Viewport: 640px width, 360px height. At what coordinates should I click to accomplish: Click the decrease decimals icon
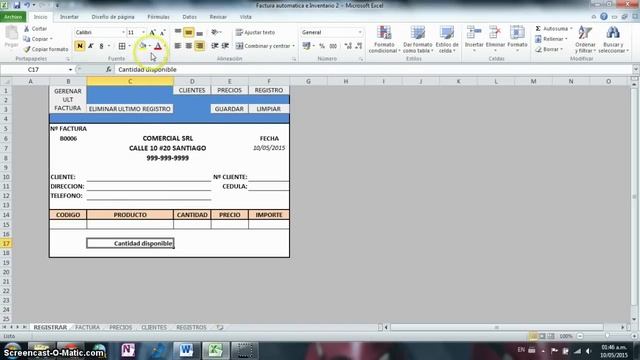click(358, 46)
